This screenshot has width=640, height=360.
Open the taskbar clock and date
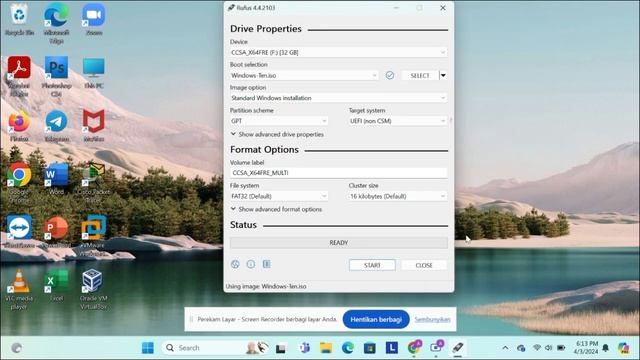click(586, 348)
